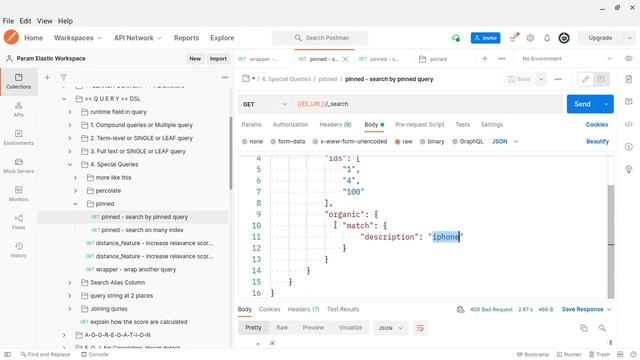Open the Monitors sidebar panel
Viewport: 640px width, 360px height.
(x=18, y=194)
